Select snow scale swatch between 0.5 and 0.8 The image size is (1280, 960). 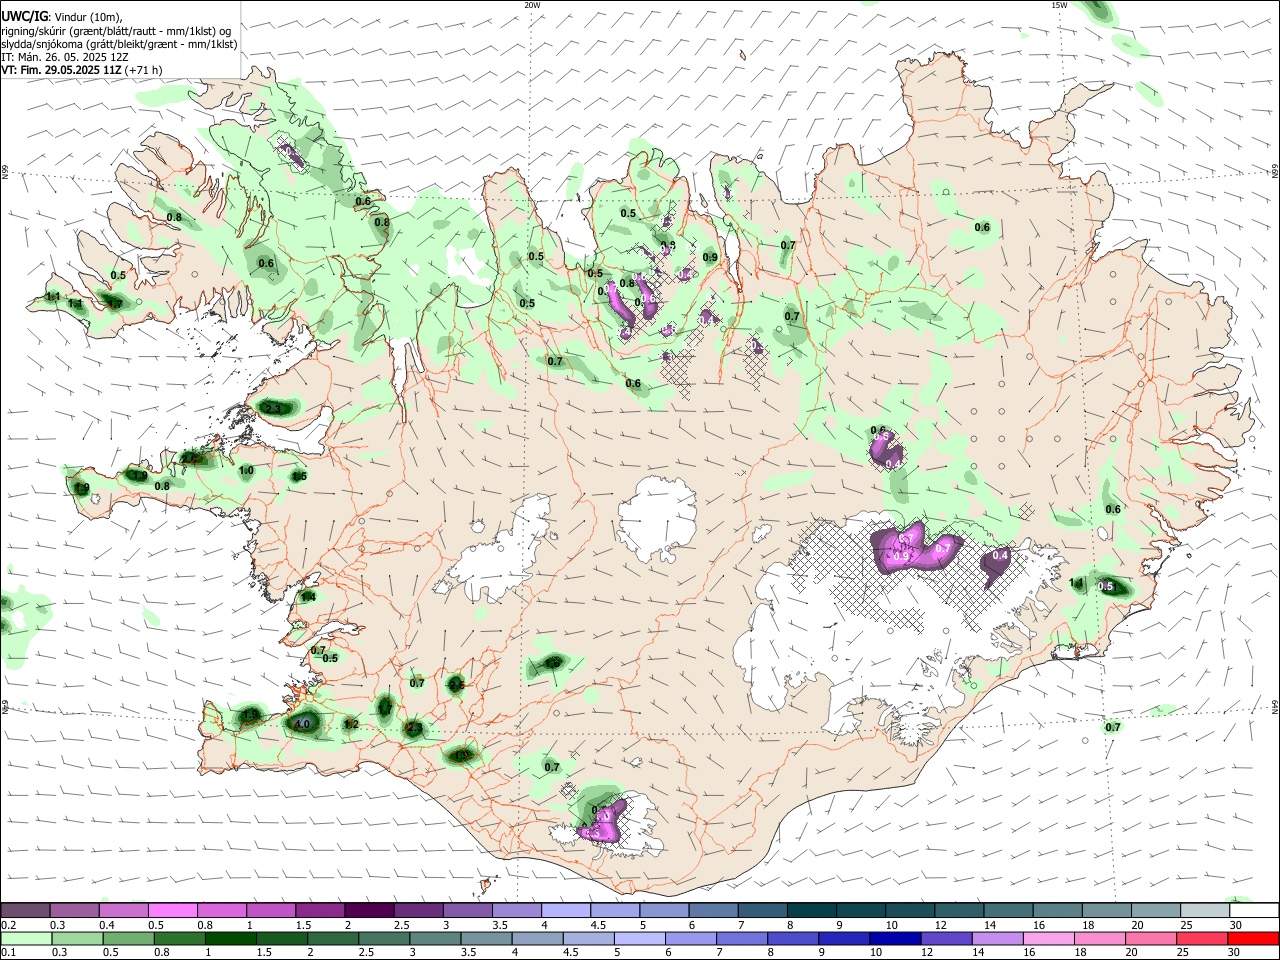(x=172, y=910)
